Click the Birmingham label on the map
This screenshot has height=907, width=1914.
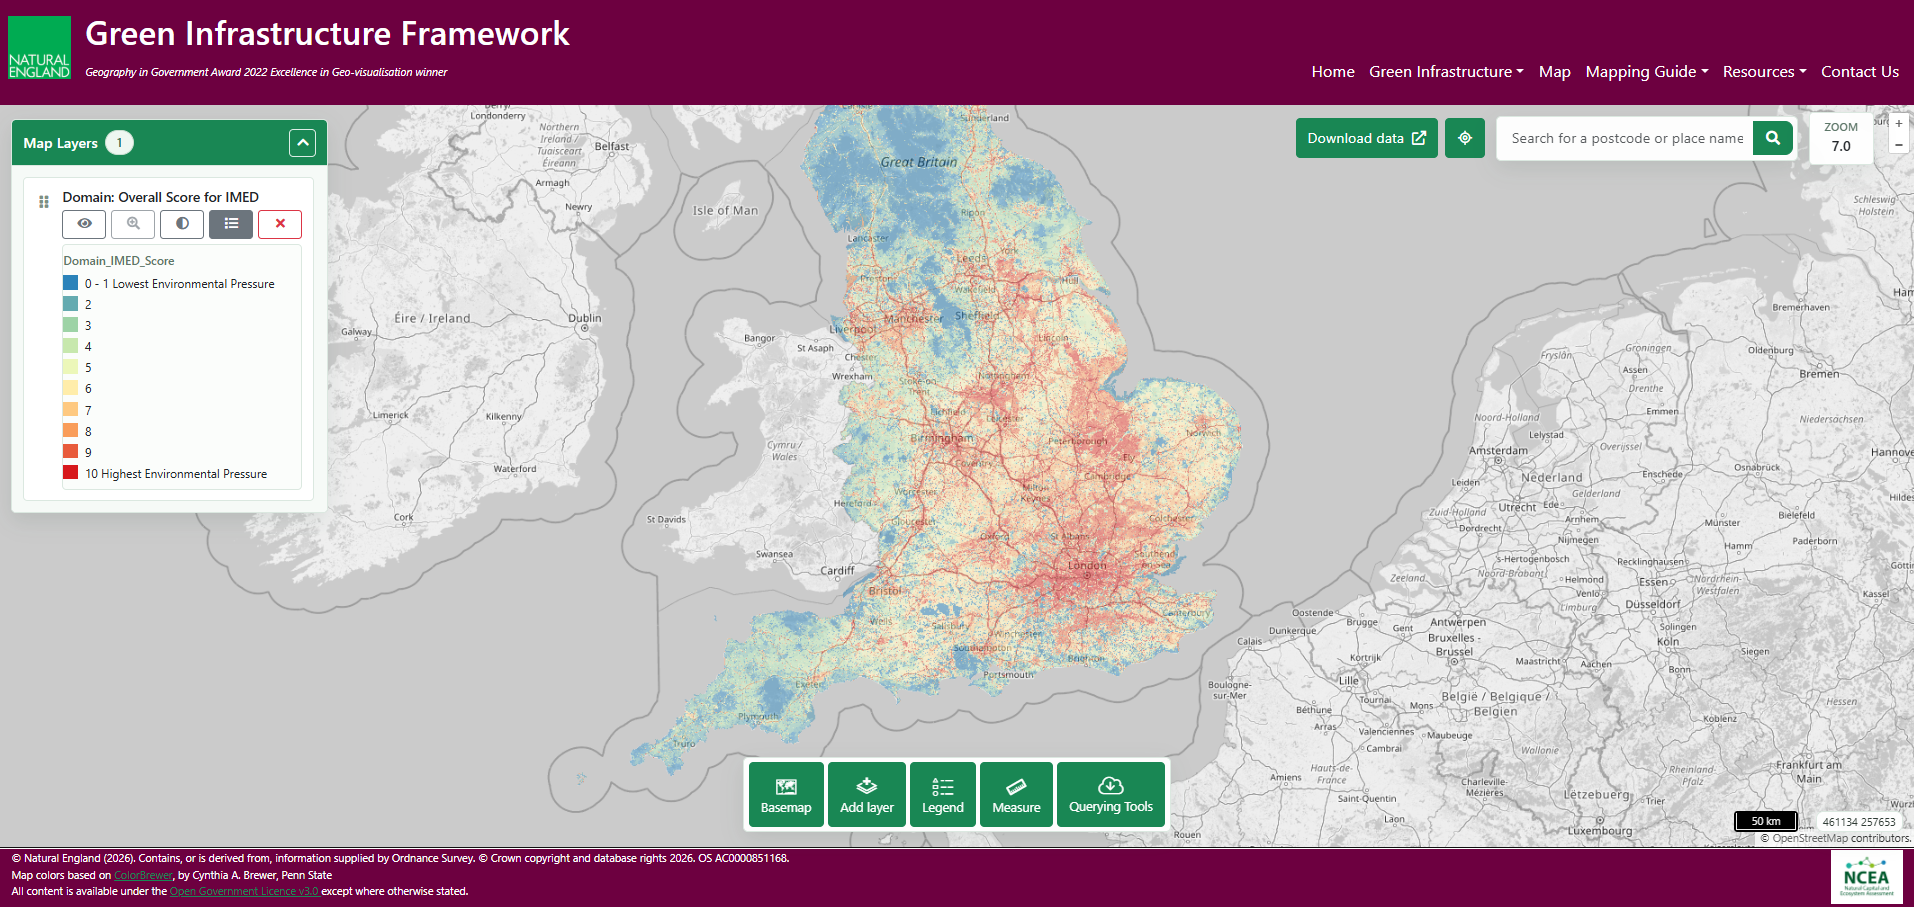click(941, 438)
